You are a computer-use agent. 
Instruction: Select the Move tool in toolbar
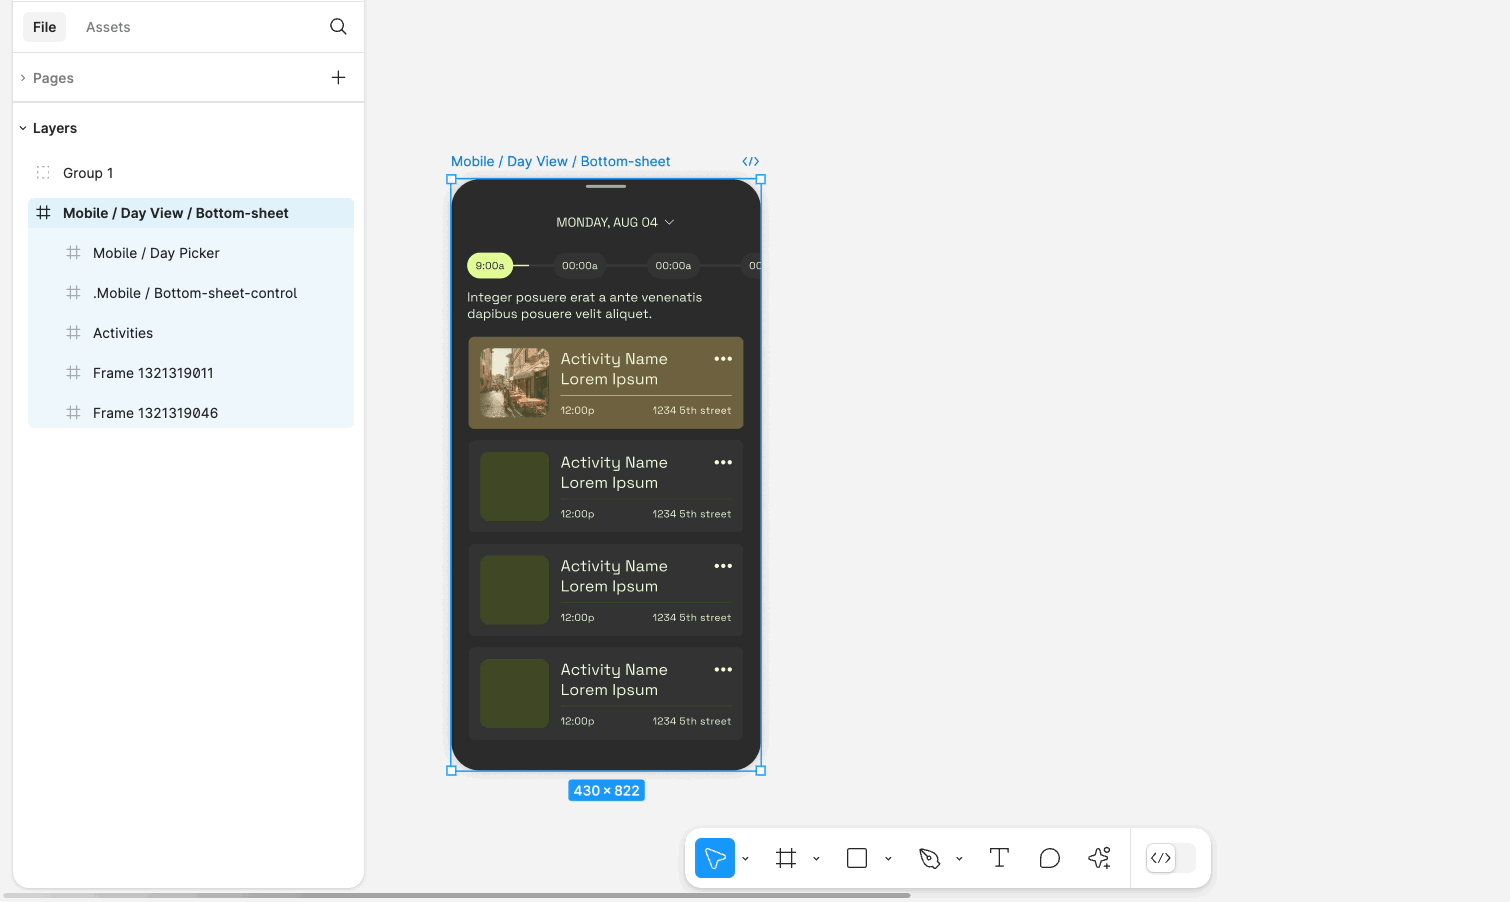pos(714,858)
